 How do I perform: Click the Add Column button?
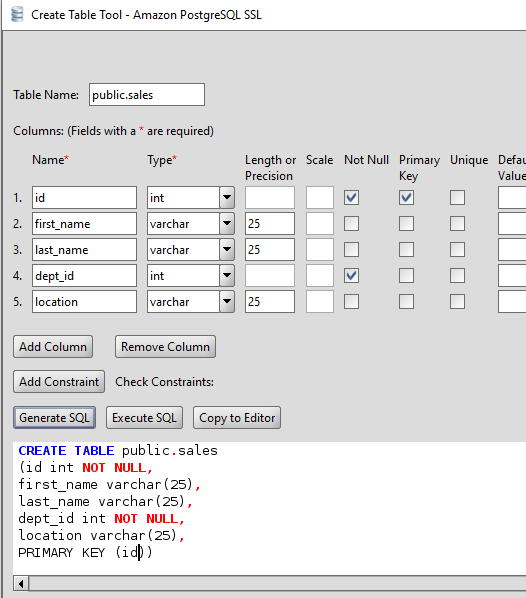point(53,347)
